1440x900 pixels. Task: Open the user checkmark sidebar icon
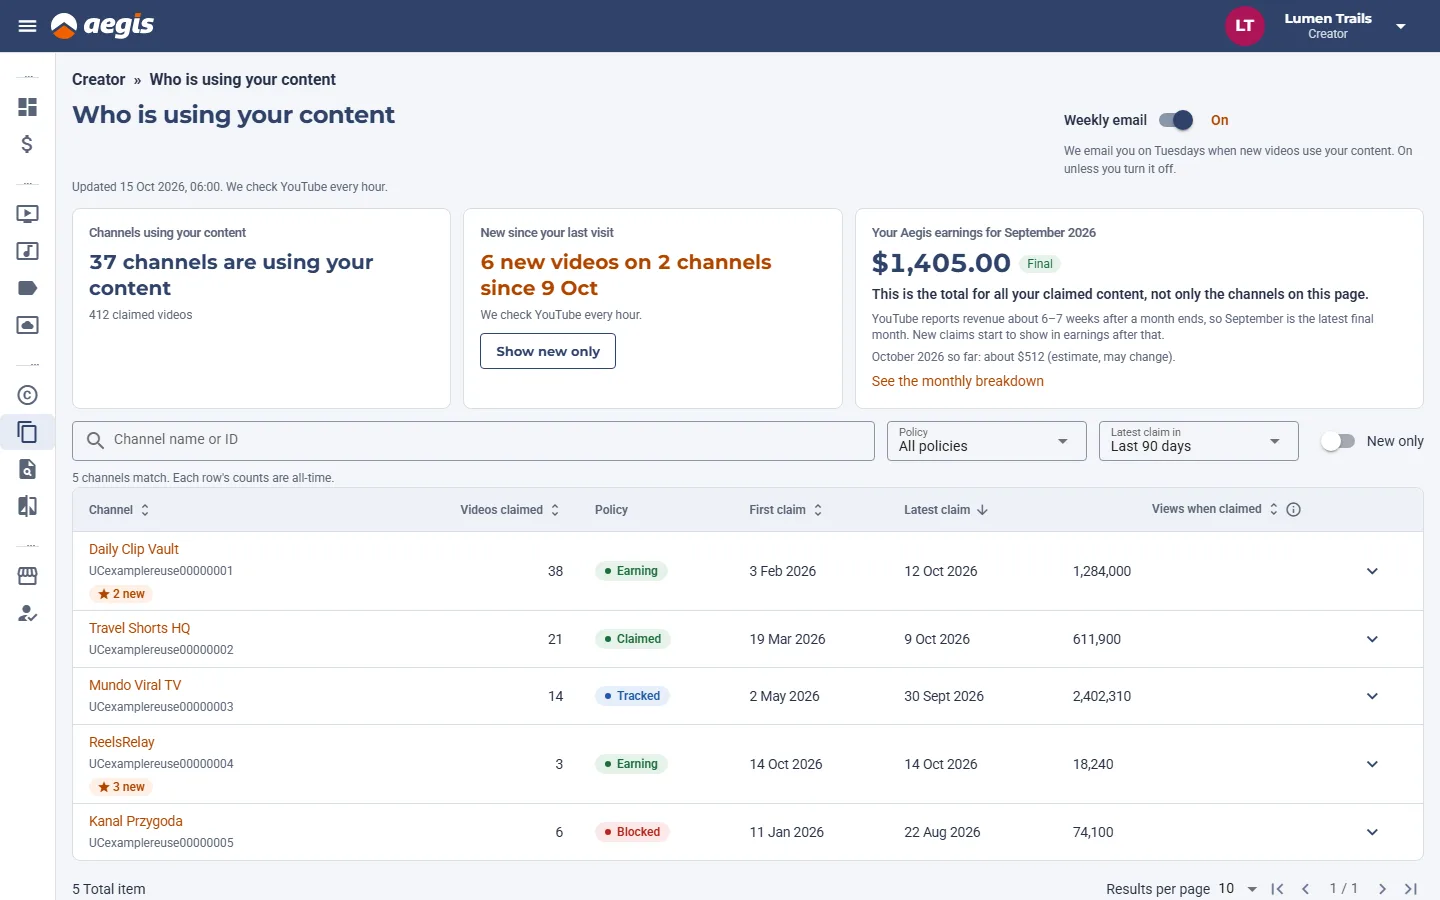click(x=28, y=613)
